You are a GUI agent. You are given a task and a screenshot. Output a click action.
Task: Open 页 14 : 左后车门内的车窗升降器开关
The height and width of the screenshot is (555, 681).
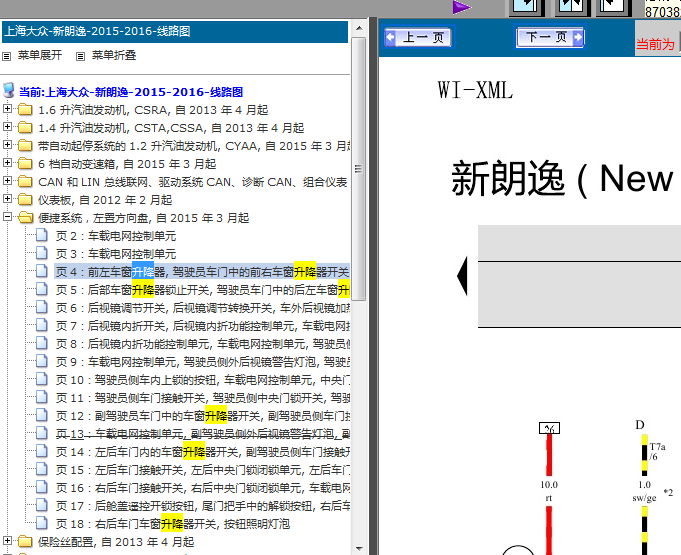[x=202, y=453]
